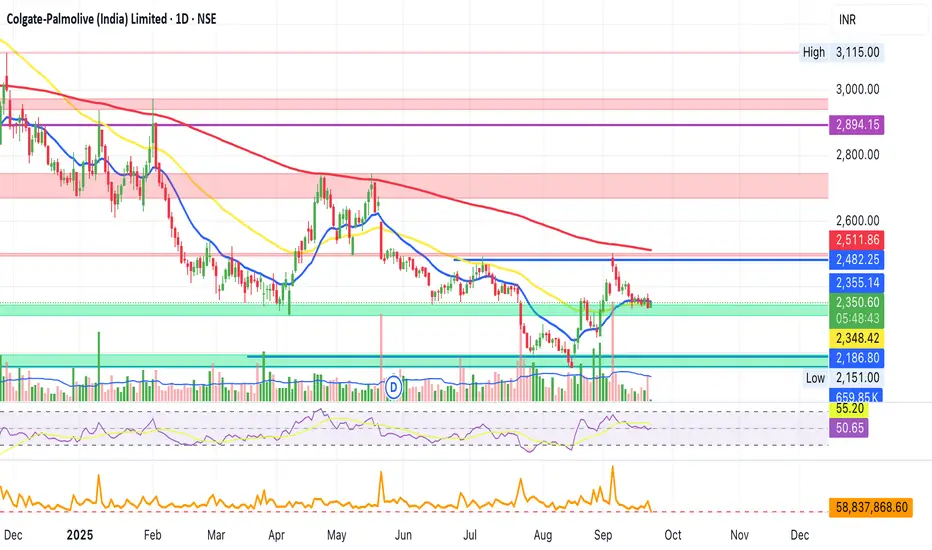Click the 3,000.00 price axis label
Screen dimensions: 932x550
(x=857, y=89)
